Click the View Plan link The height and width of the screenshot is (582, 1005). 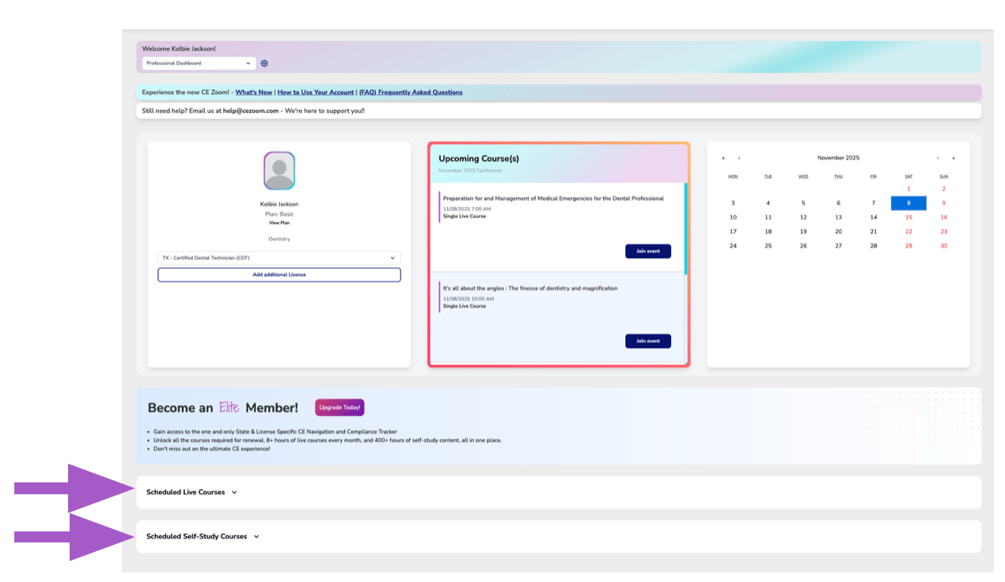tap(279, 223)
